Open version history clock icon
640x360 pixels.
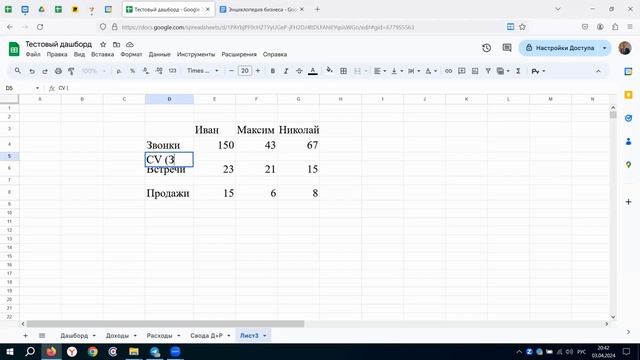[486, 48]
